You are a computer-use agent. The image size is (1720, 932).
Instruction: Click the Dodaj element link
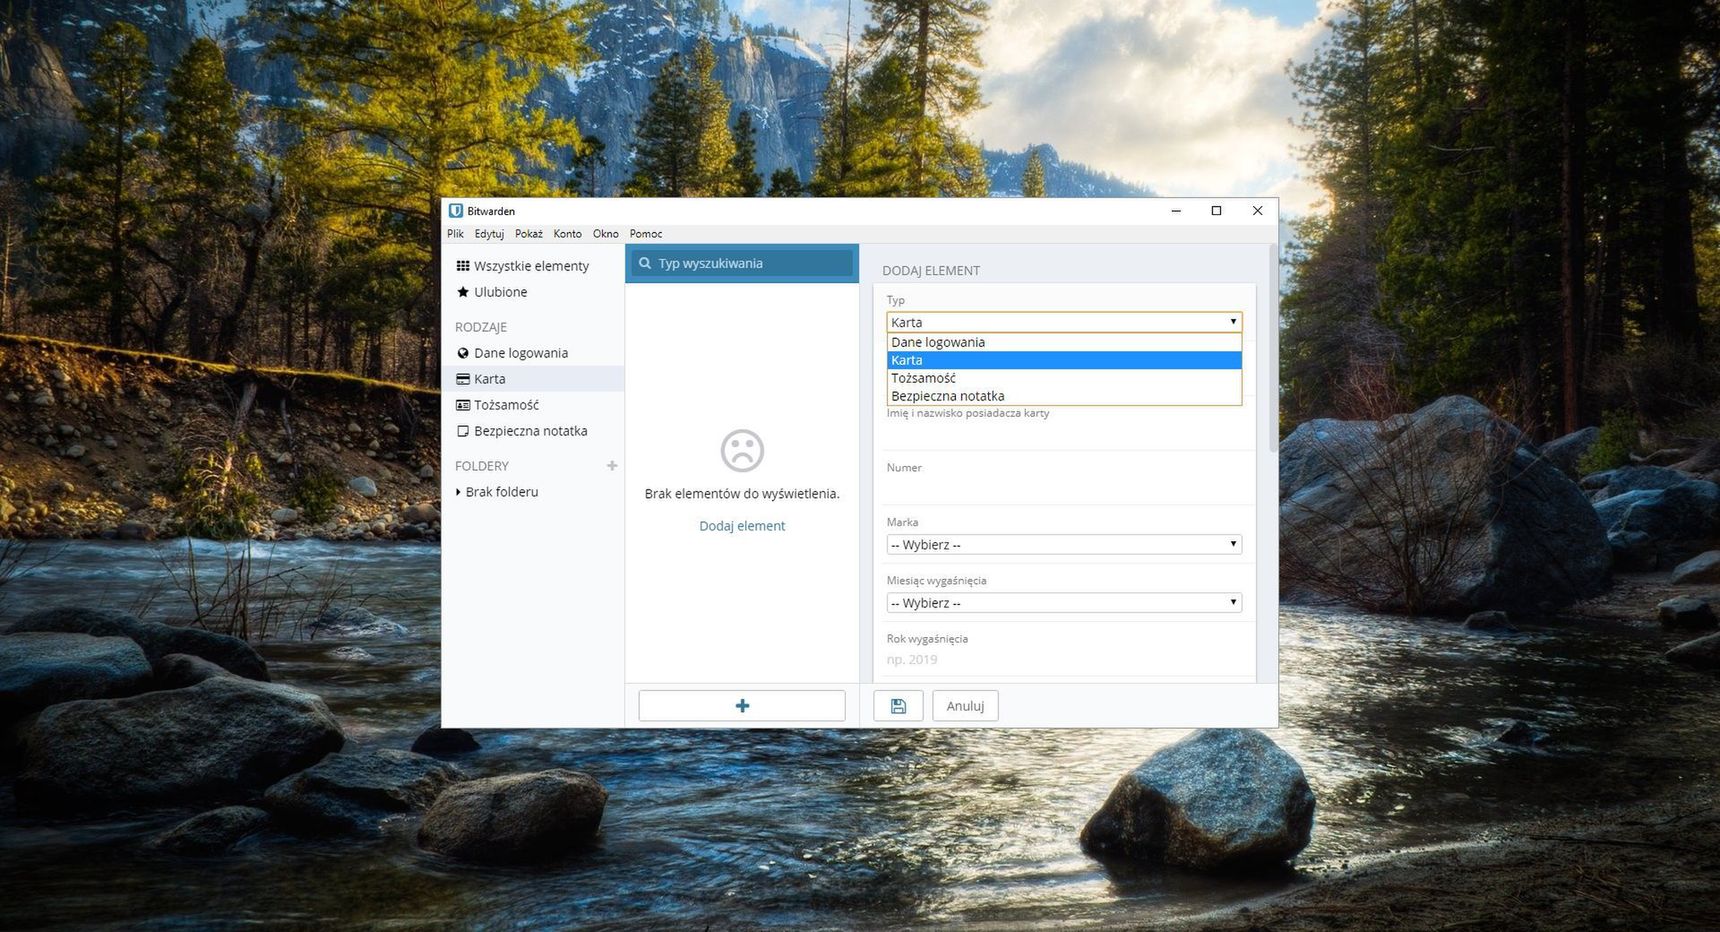point(742,526)
